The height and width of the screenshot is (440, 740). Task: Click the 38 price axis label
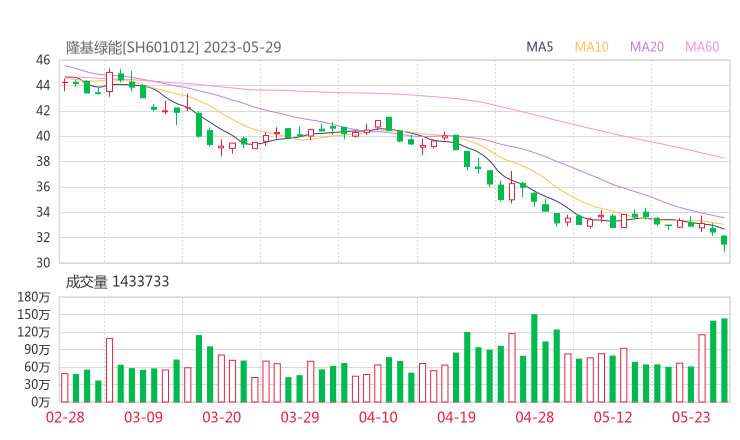pos(43,161)
